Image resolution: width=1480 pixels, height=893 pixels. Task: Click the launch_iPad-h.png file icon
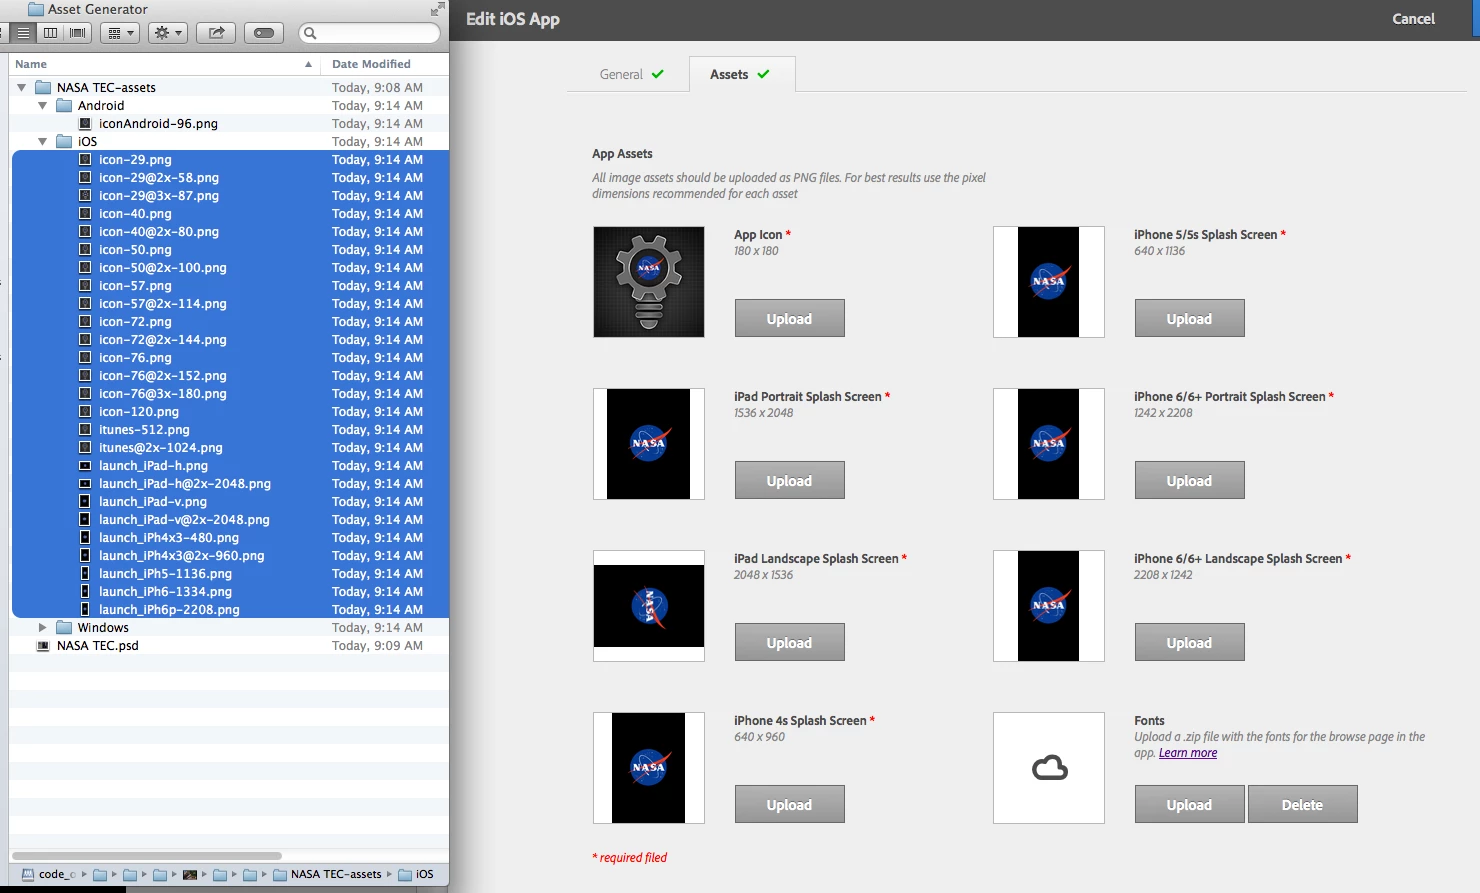click(85, 465)
